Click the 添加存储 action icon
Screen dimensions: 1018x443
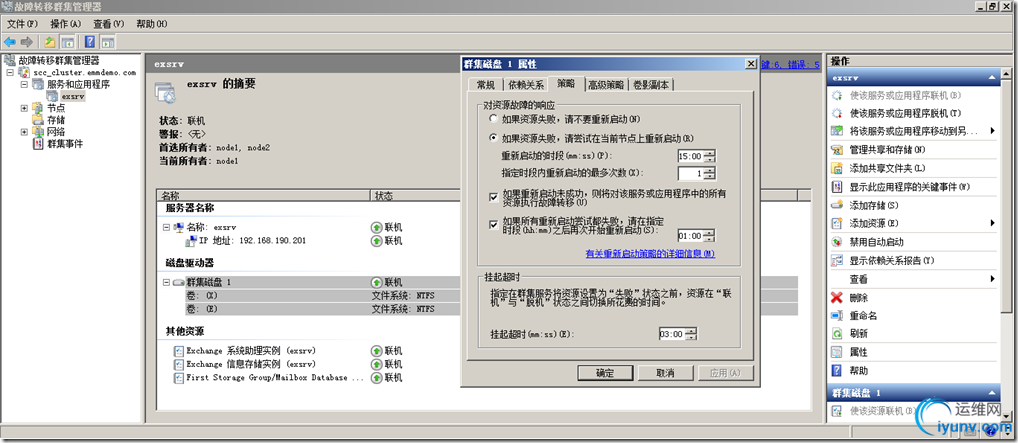pos(837,205)
